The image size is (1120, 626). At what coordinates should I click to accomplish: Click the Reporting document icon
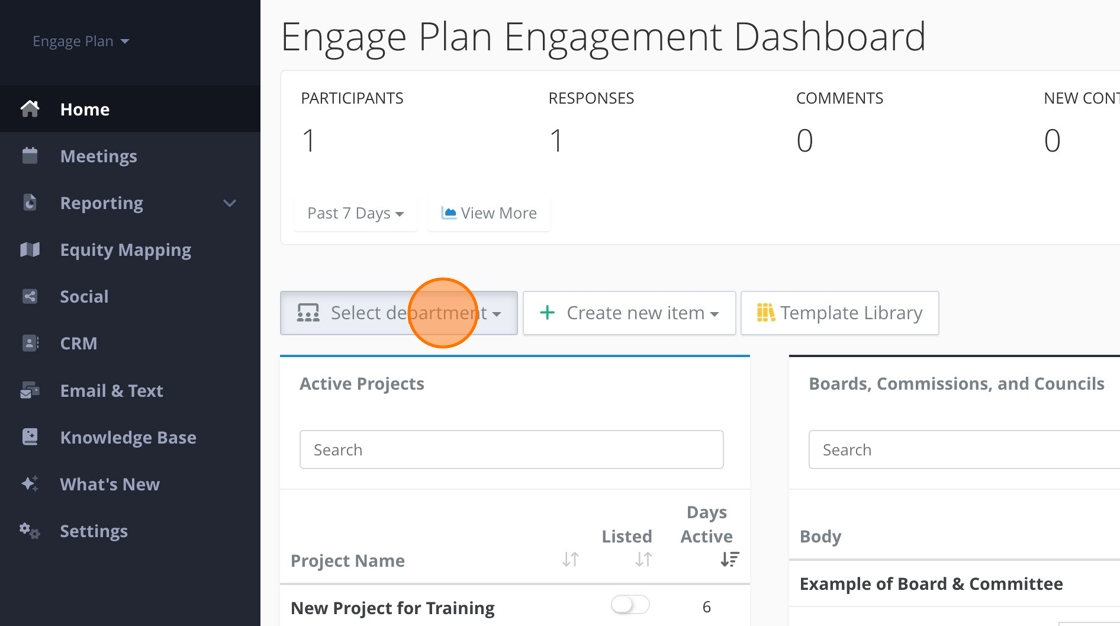coord(30,203)
